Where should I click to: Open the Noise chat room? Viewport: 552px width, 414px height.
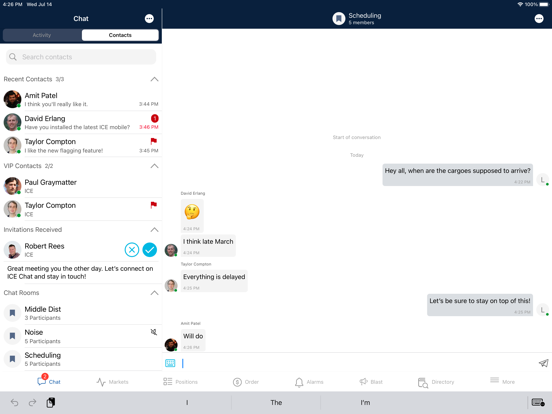click(x=81, y=336)
